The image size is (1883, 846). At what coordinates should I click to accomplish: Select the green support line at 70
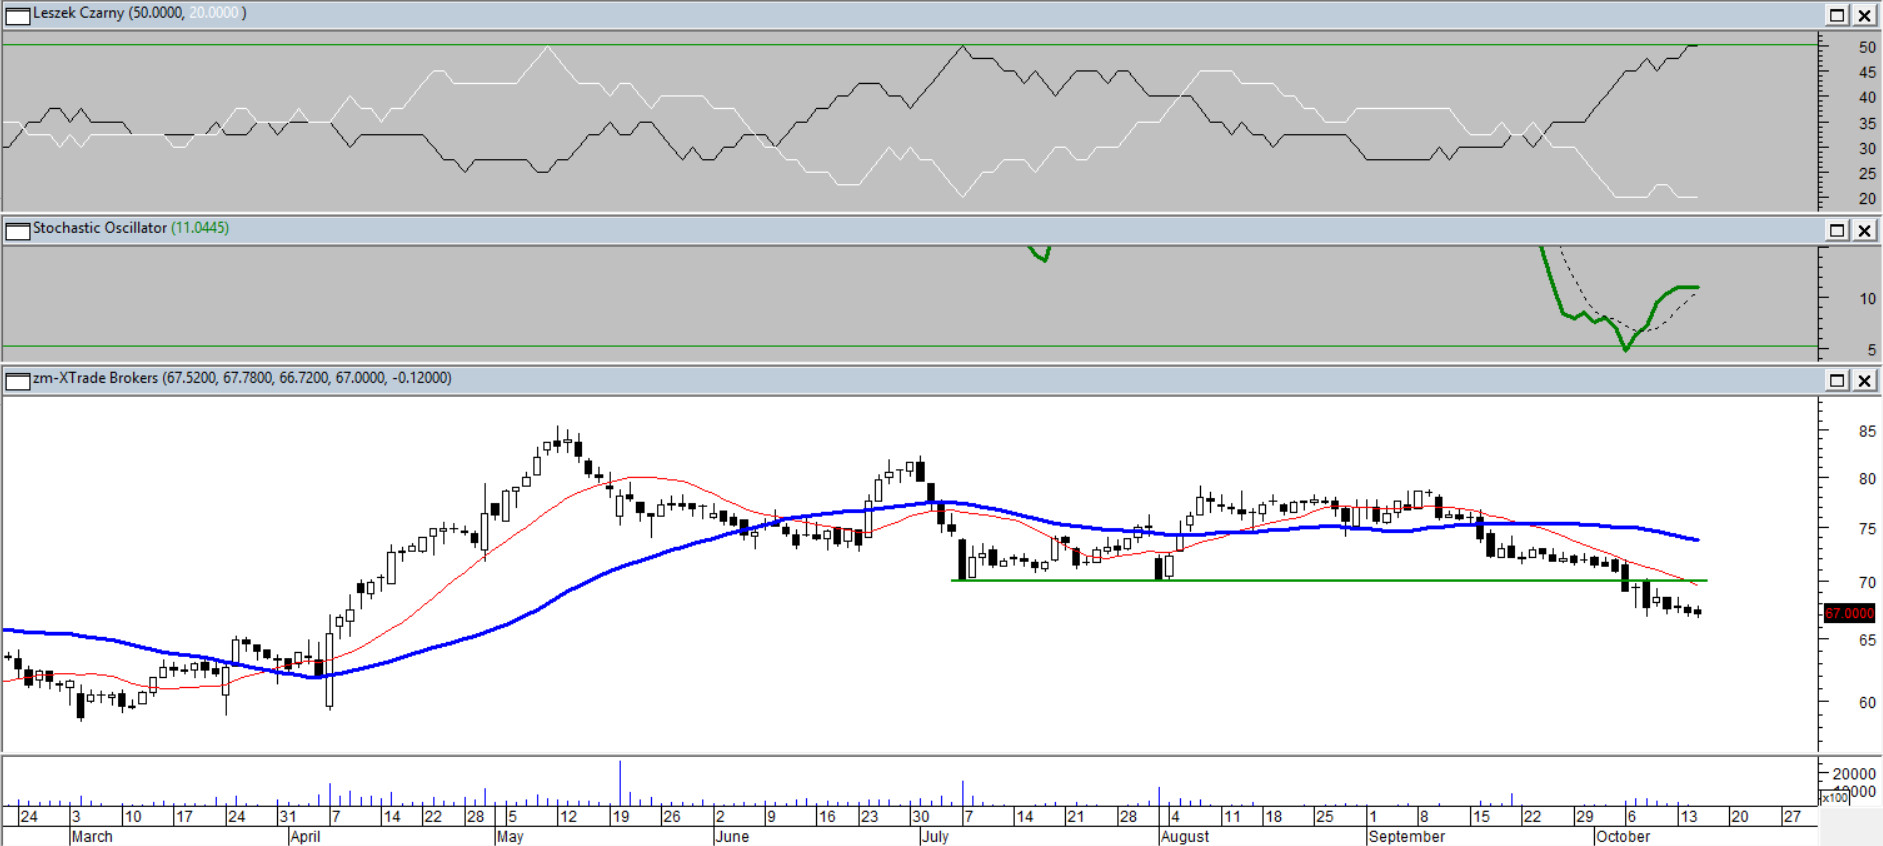pos(1300,580)
